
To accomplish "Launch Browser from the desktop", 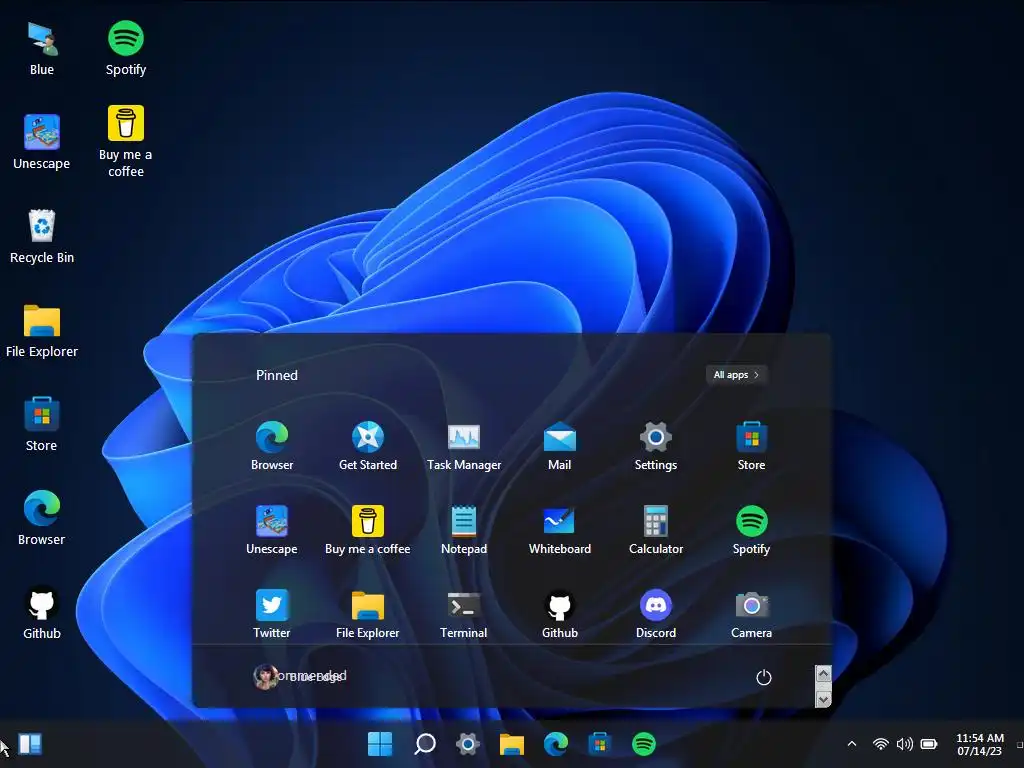I will click(42, 518).
